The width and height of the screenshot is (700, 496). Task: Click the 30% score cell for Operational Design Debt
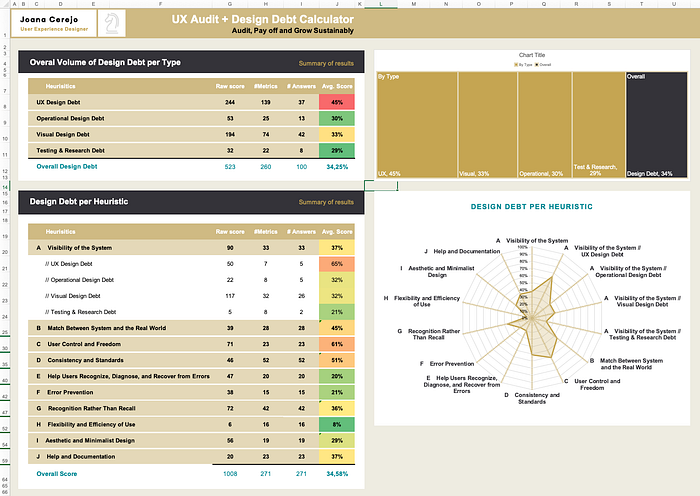(337, 118)
